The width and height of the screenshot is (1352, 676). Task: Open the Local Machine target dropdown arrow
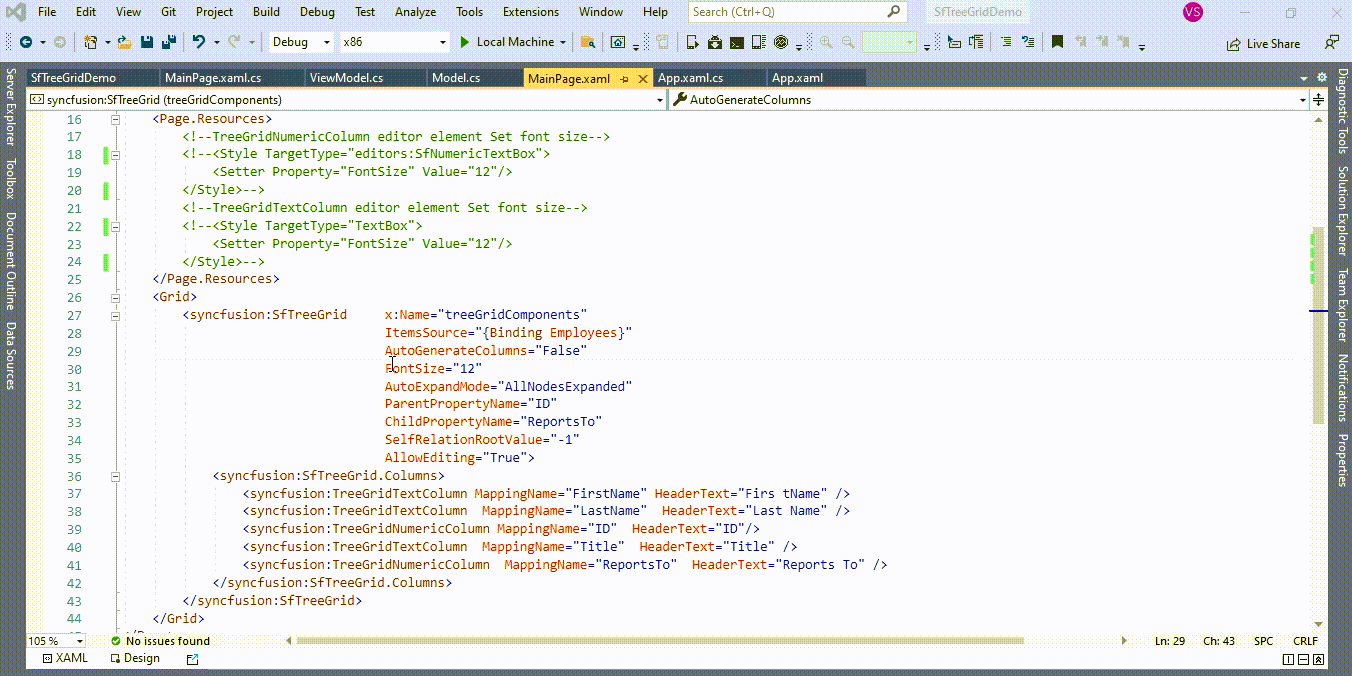[x=563, y=42]
